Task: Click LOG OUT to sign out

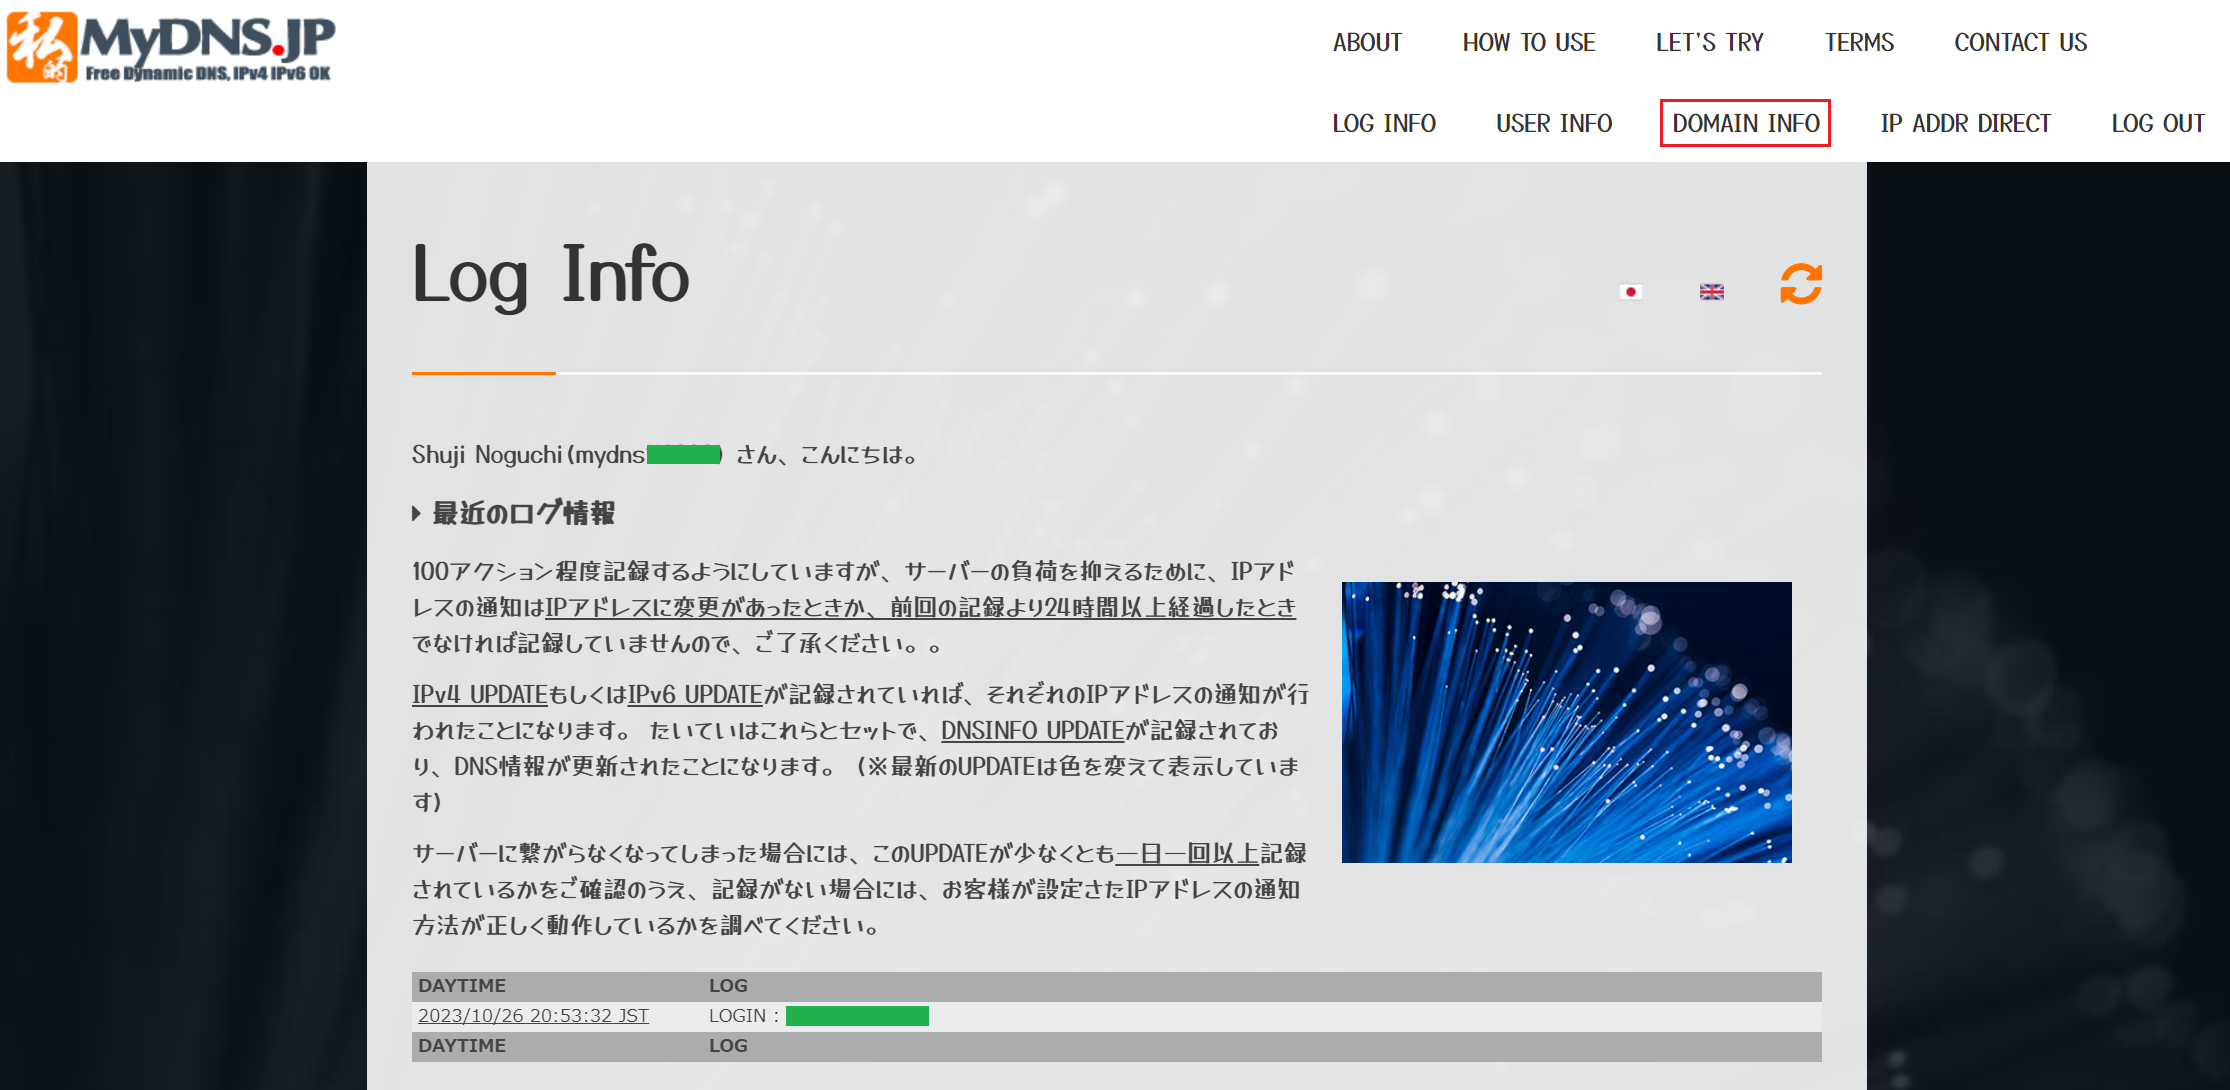Action: (2158, 123)
